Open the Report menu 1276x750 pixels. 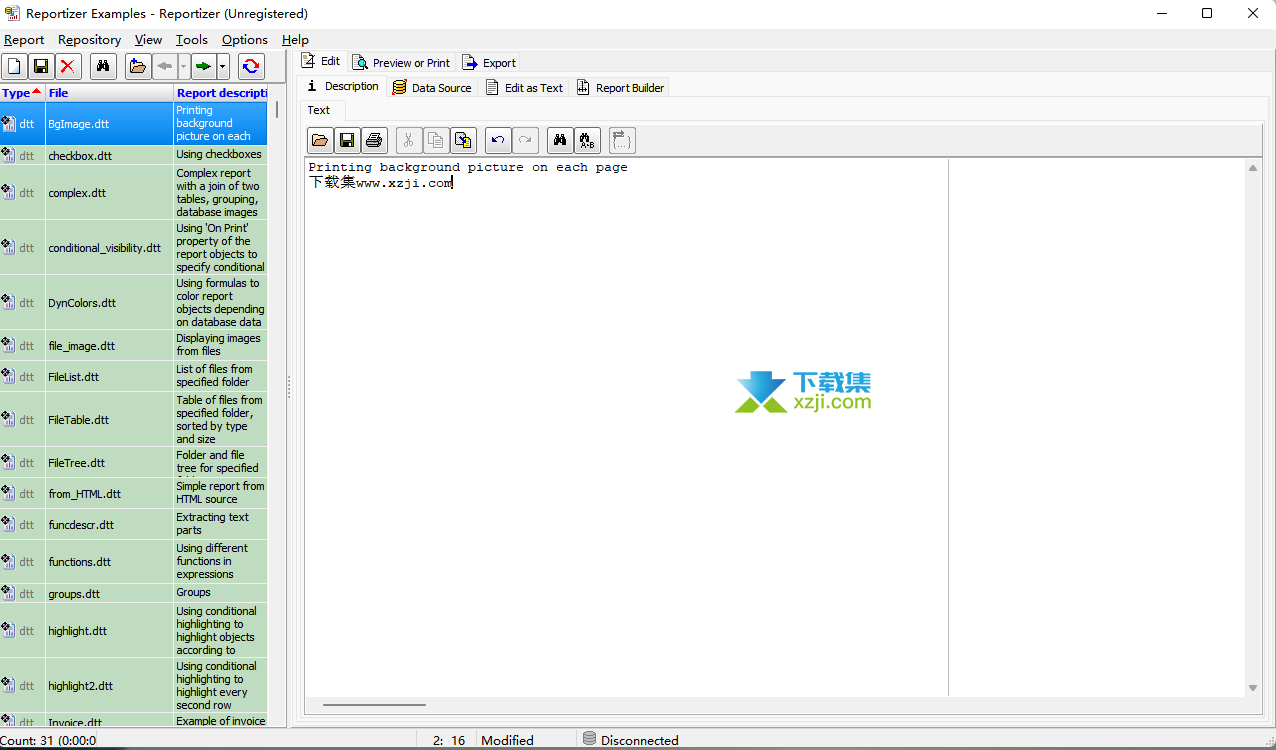(24, 40)
